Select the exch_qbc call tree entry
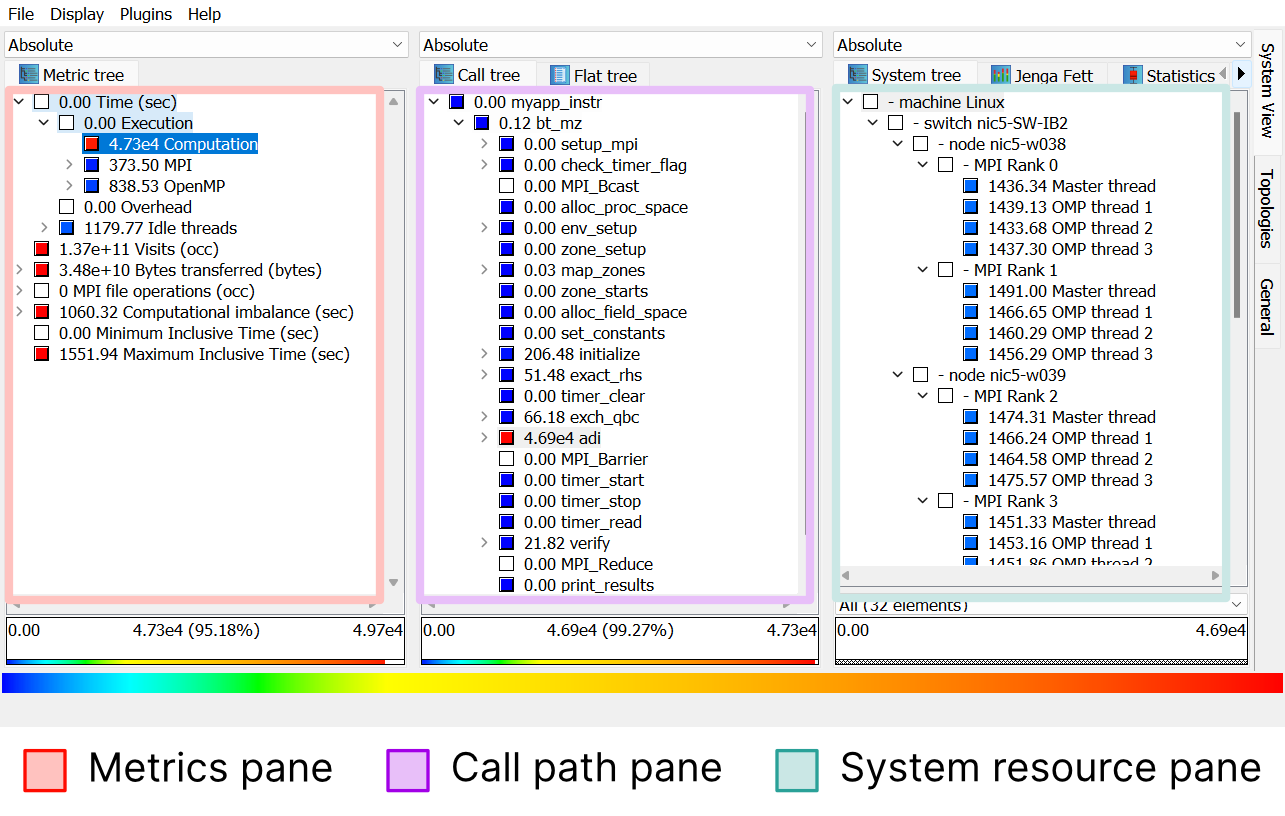 (x=581, y=417)
